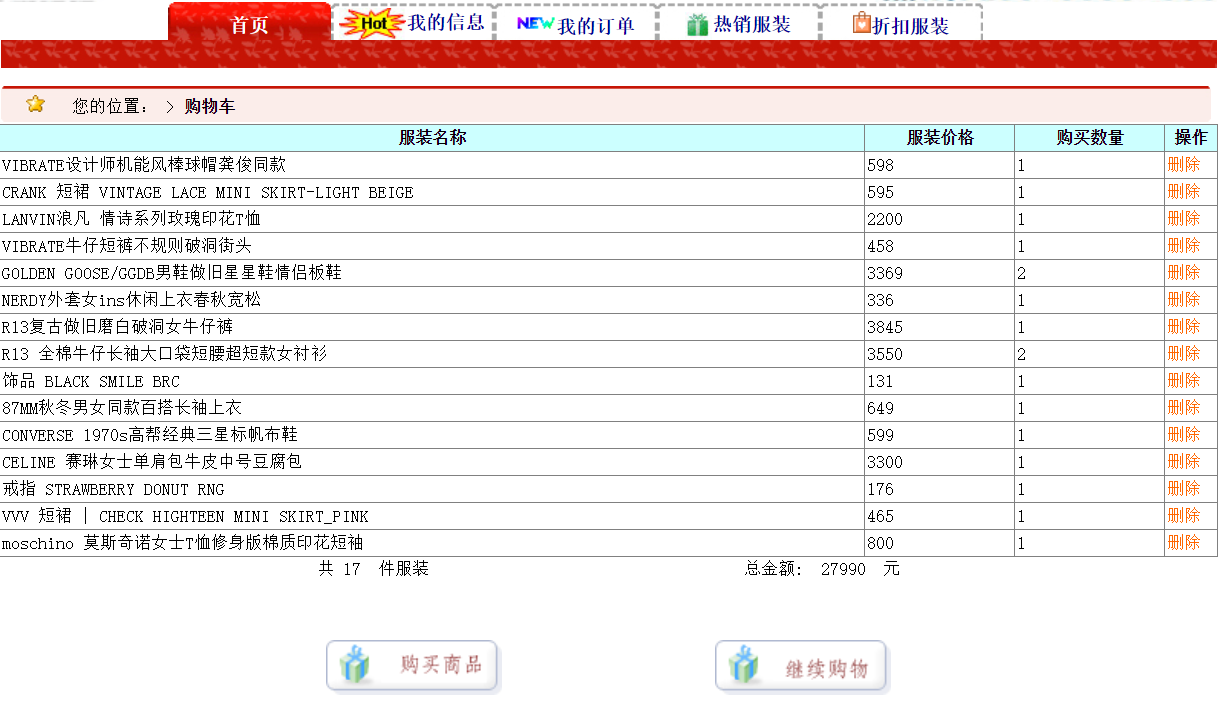Image resolution: width=1224 pixels, height=707 pixels.
Task: Click the 购物车 breadcrumb text
Action: pos(210,106)
